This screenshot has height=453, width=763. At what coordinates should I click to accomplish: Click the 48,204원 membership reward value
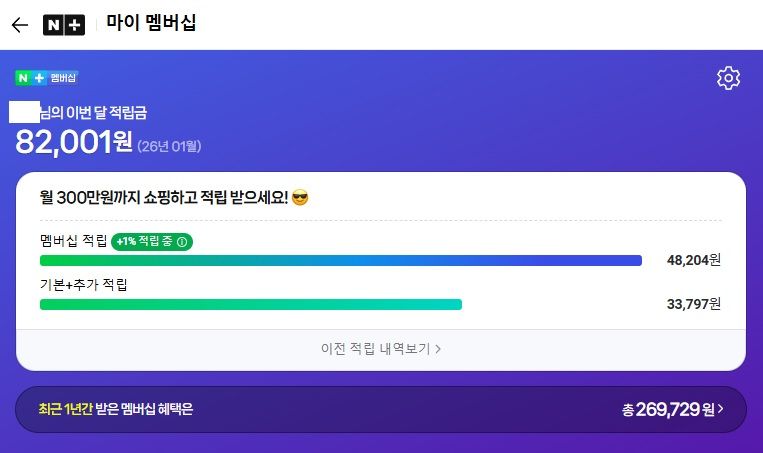tap(693, 260)
